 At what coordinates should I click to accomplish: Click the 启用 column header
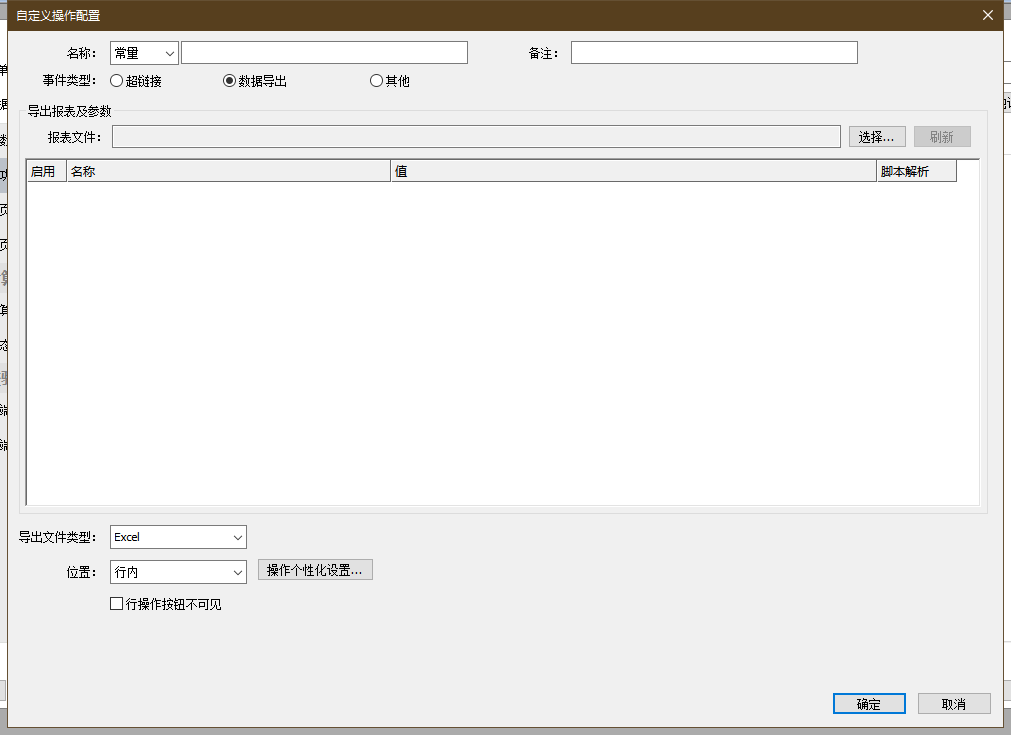pyautogui.click(x=46, y=172)
